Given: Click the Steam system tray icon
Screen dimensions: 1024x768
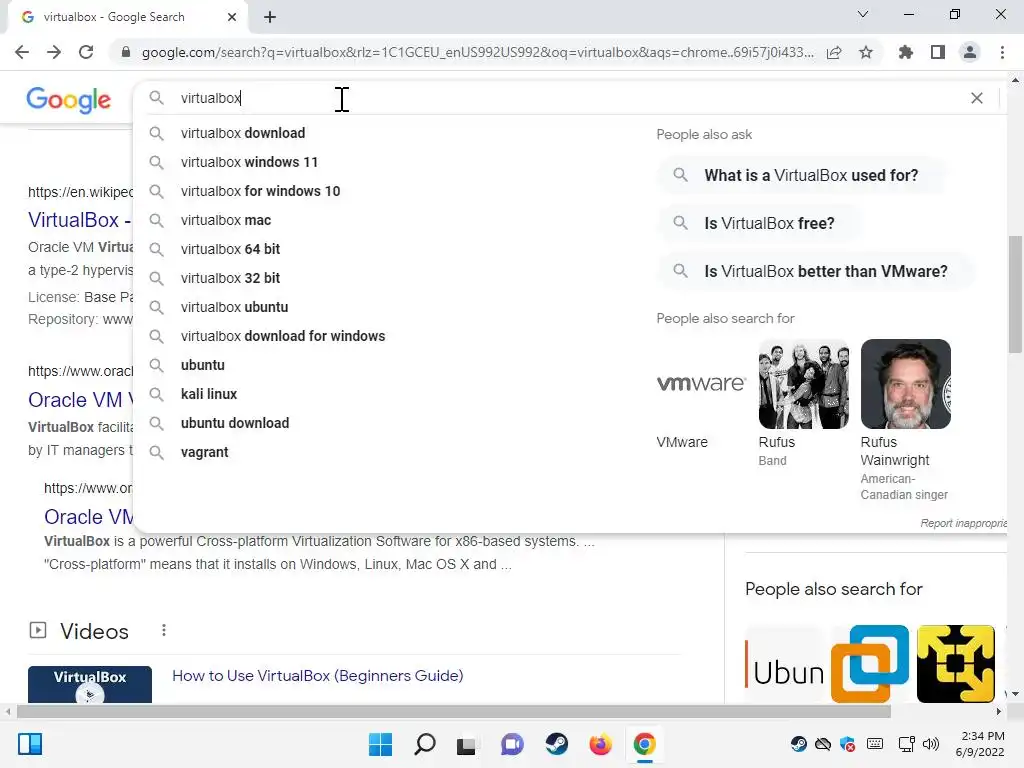Looking at the screenshot, I should [x=798, y=744].
